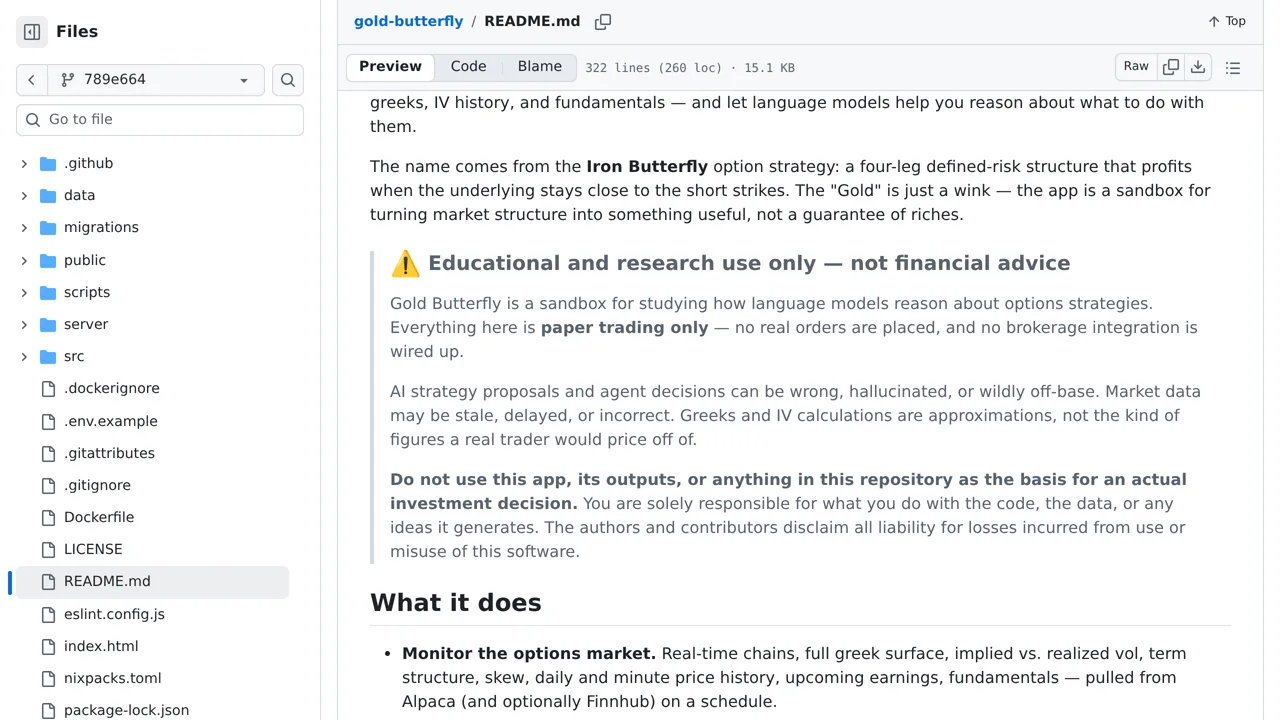Screen dimensions: 1280x720
Task: Collapse the file tree side panel icon
Action: [x=32, y=32]
